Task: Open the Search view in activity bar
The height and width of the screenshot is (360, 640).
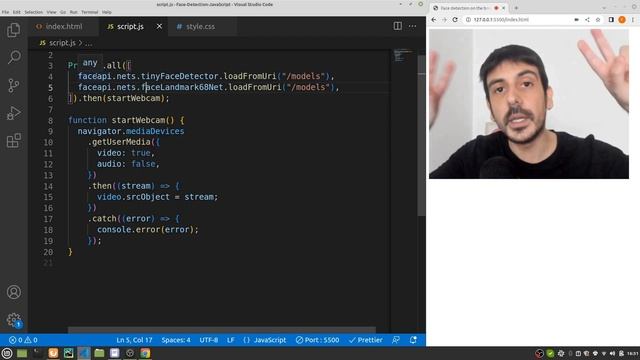Action: click(13, 57)
